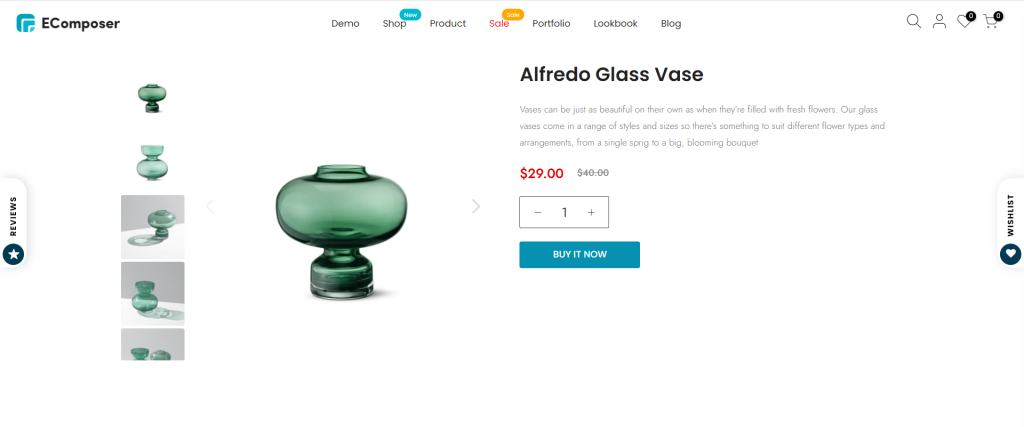1024x427 pixels.
Task: Click the EComposer logo
Action: point(69,24)
